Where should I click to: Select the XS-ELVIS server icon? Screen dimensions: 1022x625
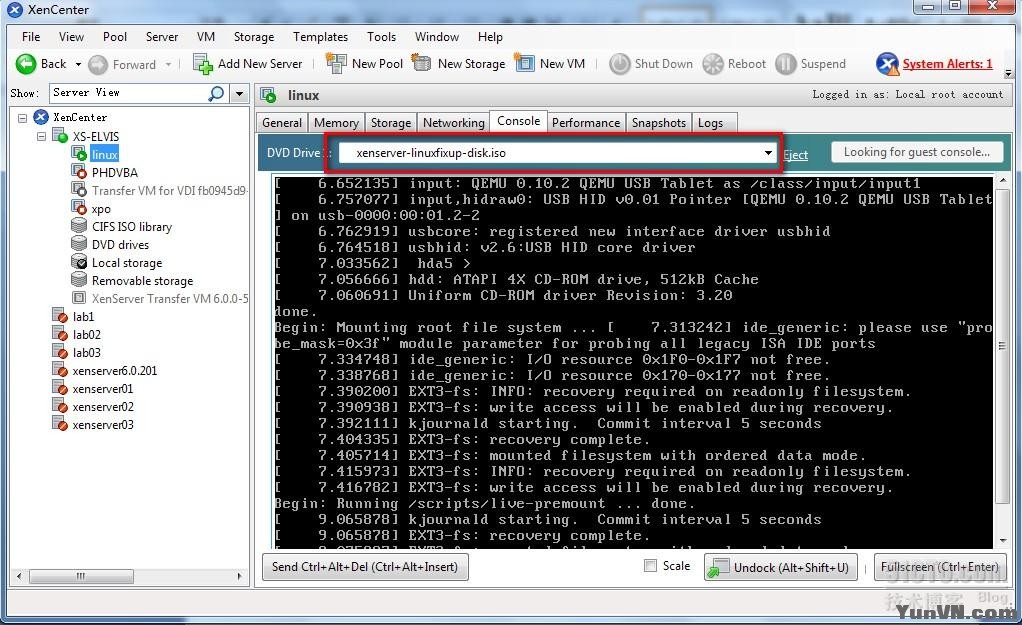(60, 136)
